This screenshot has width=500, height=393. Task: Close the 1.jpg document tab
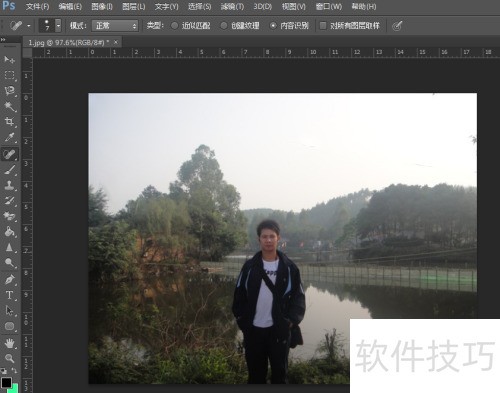point(116,42)
